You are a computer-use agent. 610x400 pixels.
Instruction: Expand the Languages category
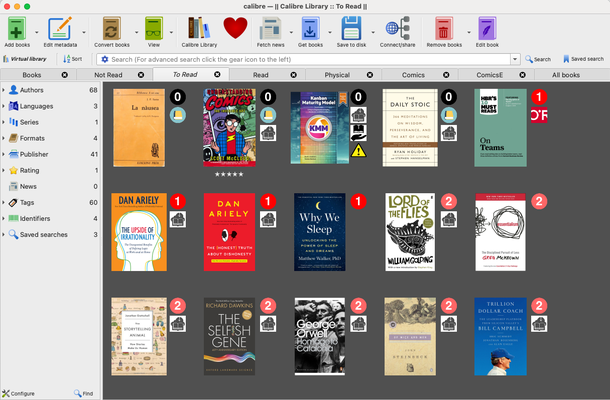click(4, 106)
